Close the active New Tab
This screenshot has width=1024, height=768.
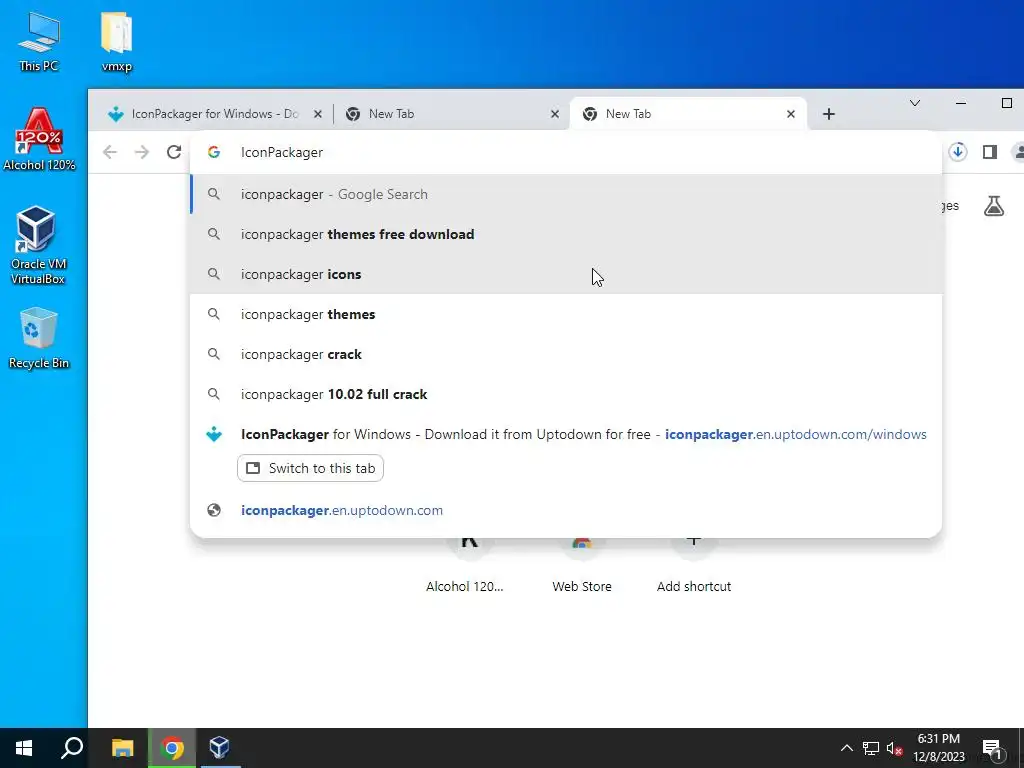[791, 114]
